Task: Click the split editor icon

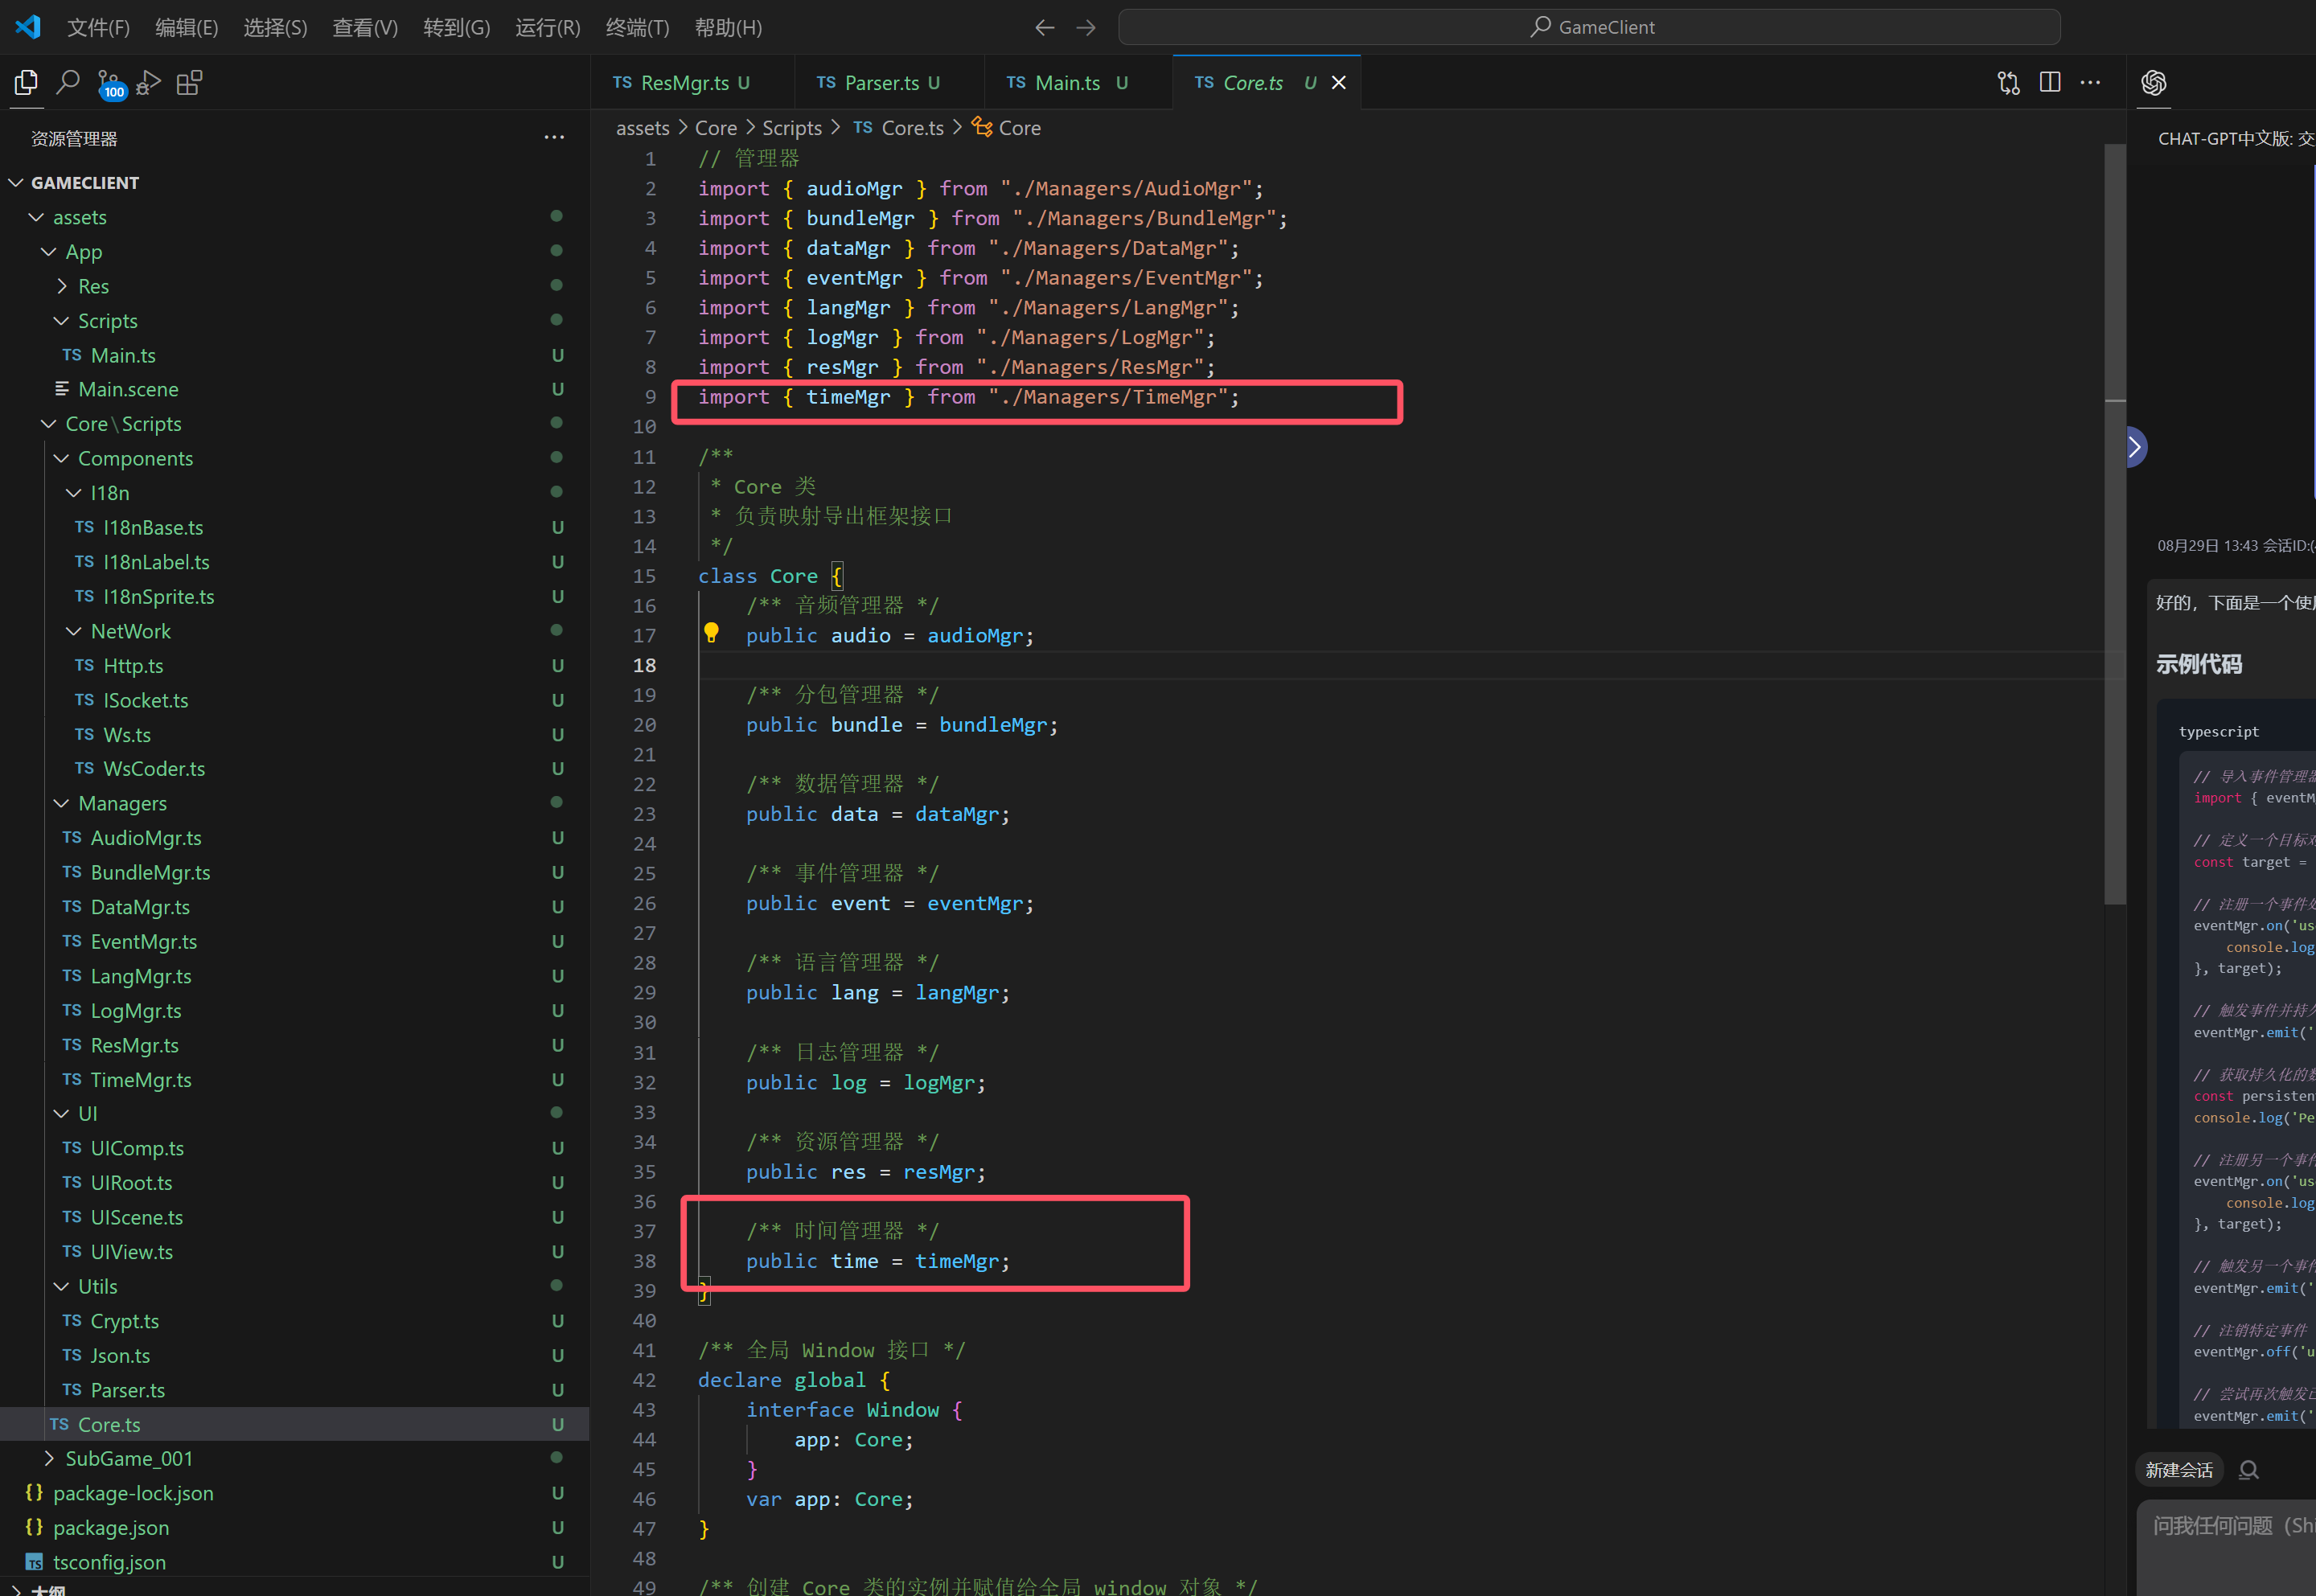Action: coord(2049,82)
